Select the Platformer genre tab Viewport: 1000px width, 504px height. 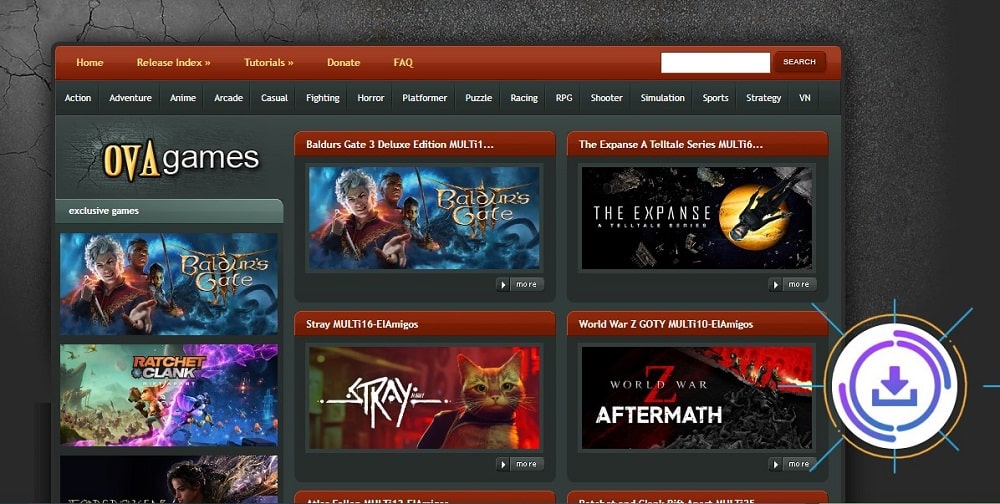point(425,98)
